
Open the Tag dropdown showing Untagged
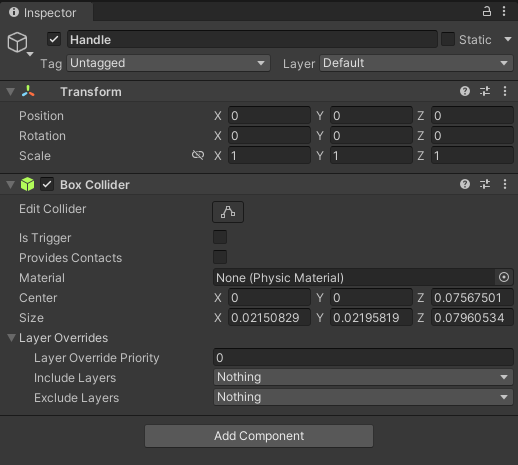[x=168, y=63]
